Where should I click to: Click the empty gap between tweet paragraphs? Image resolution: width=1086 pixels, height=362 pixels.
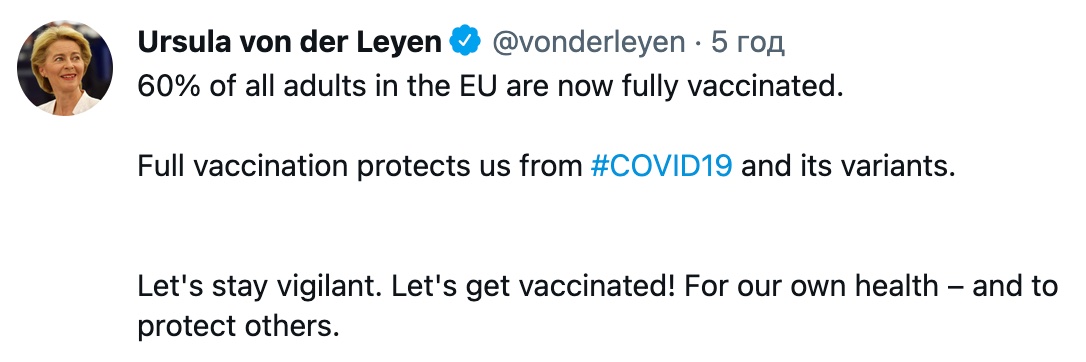click(542, 227)
